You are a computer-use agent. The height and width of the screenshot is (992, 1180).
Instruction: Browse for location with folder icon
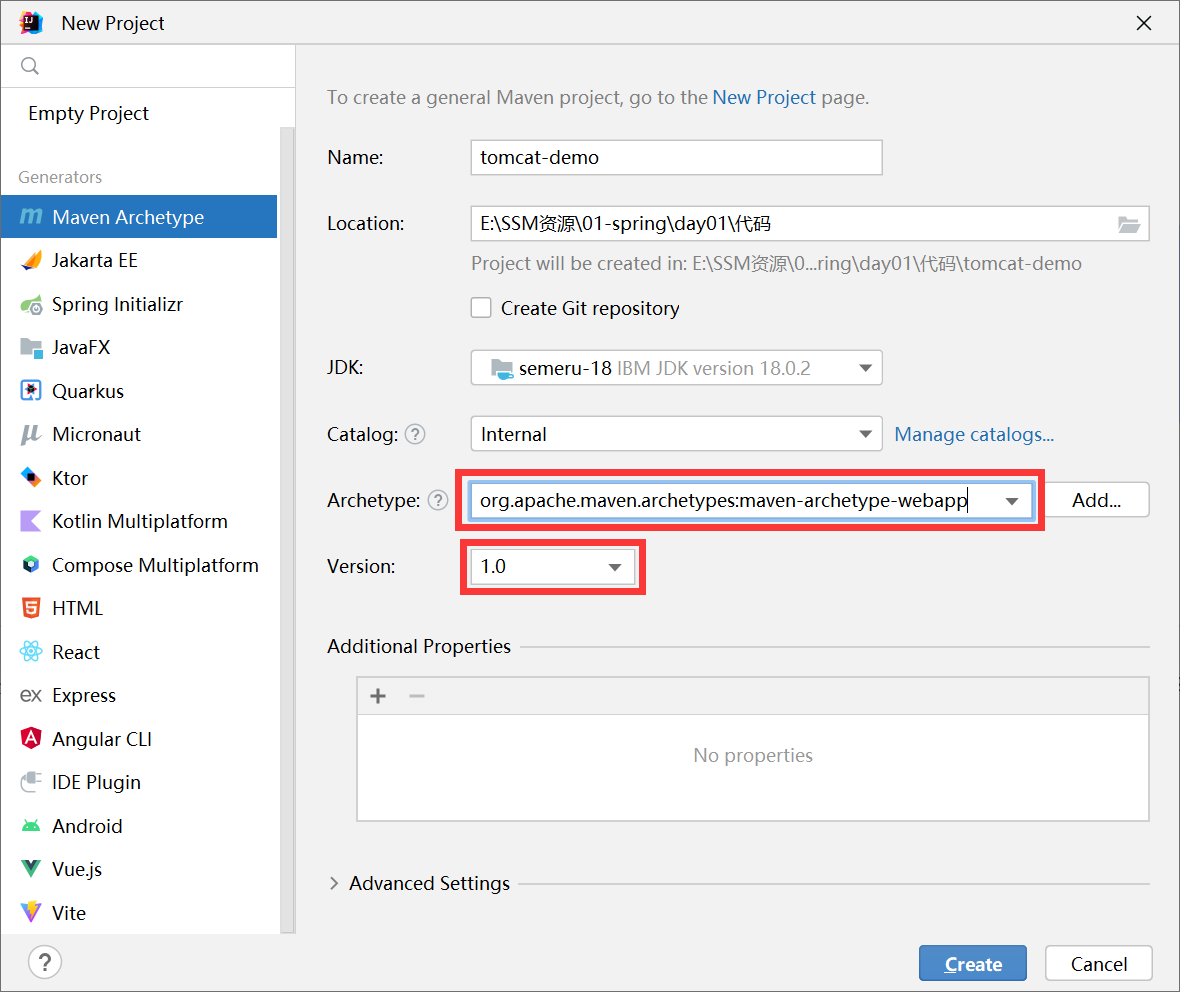(x=1128, y=224)
